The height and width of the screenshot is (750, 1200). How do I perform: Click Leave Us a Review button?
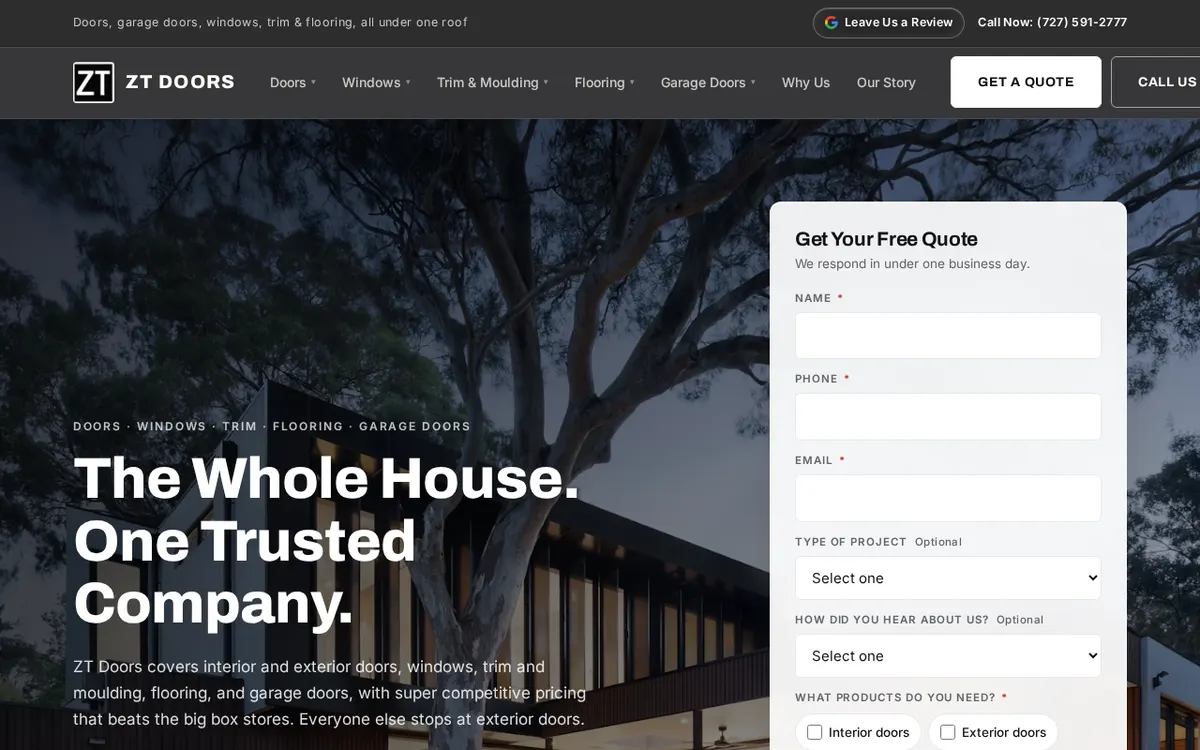888,22
